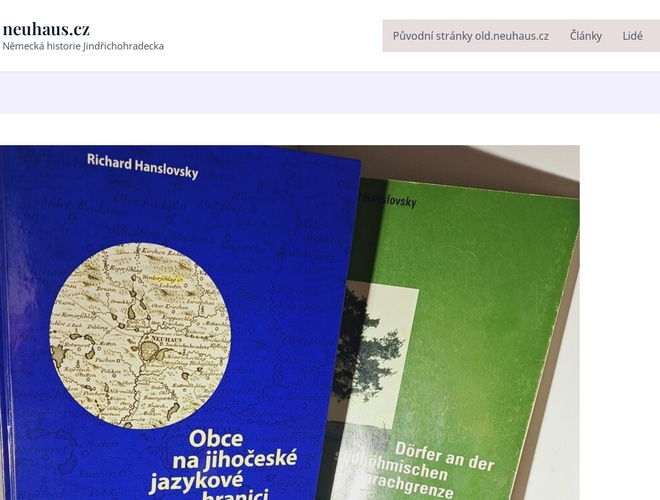Open the neuhaus.cz site title link
Viewport: 660px width, 500px height.
pyautogui.click(x=46, y=29)
